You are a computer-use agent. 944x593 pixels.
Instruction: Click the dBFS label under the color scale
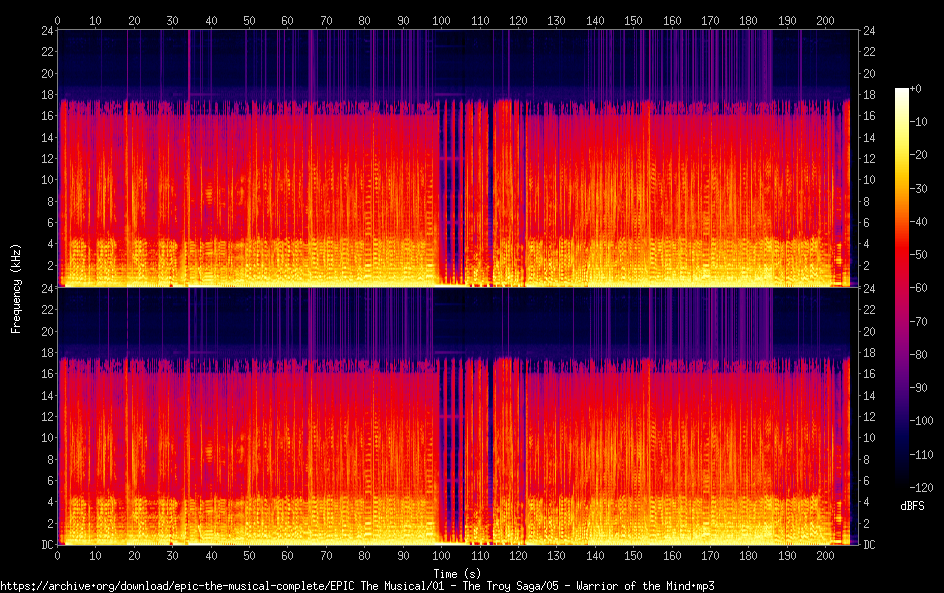click(x=912, y=507)
